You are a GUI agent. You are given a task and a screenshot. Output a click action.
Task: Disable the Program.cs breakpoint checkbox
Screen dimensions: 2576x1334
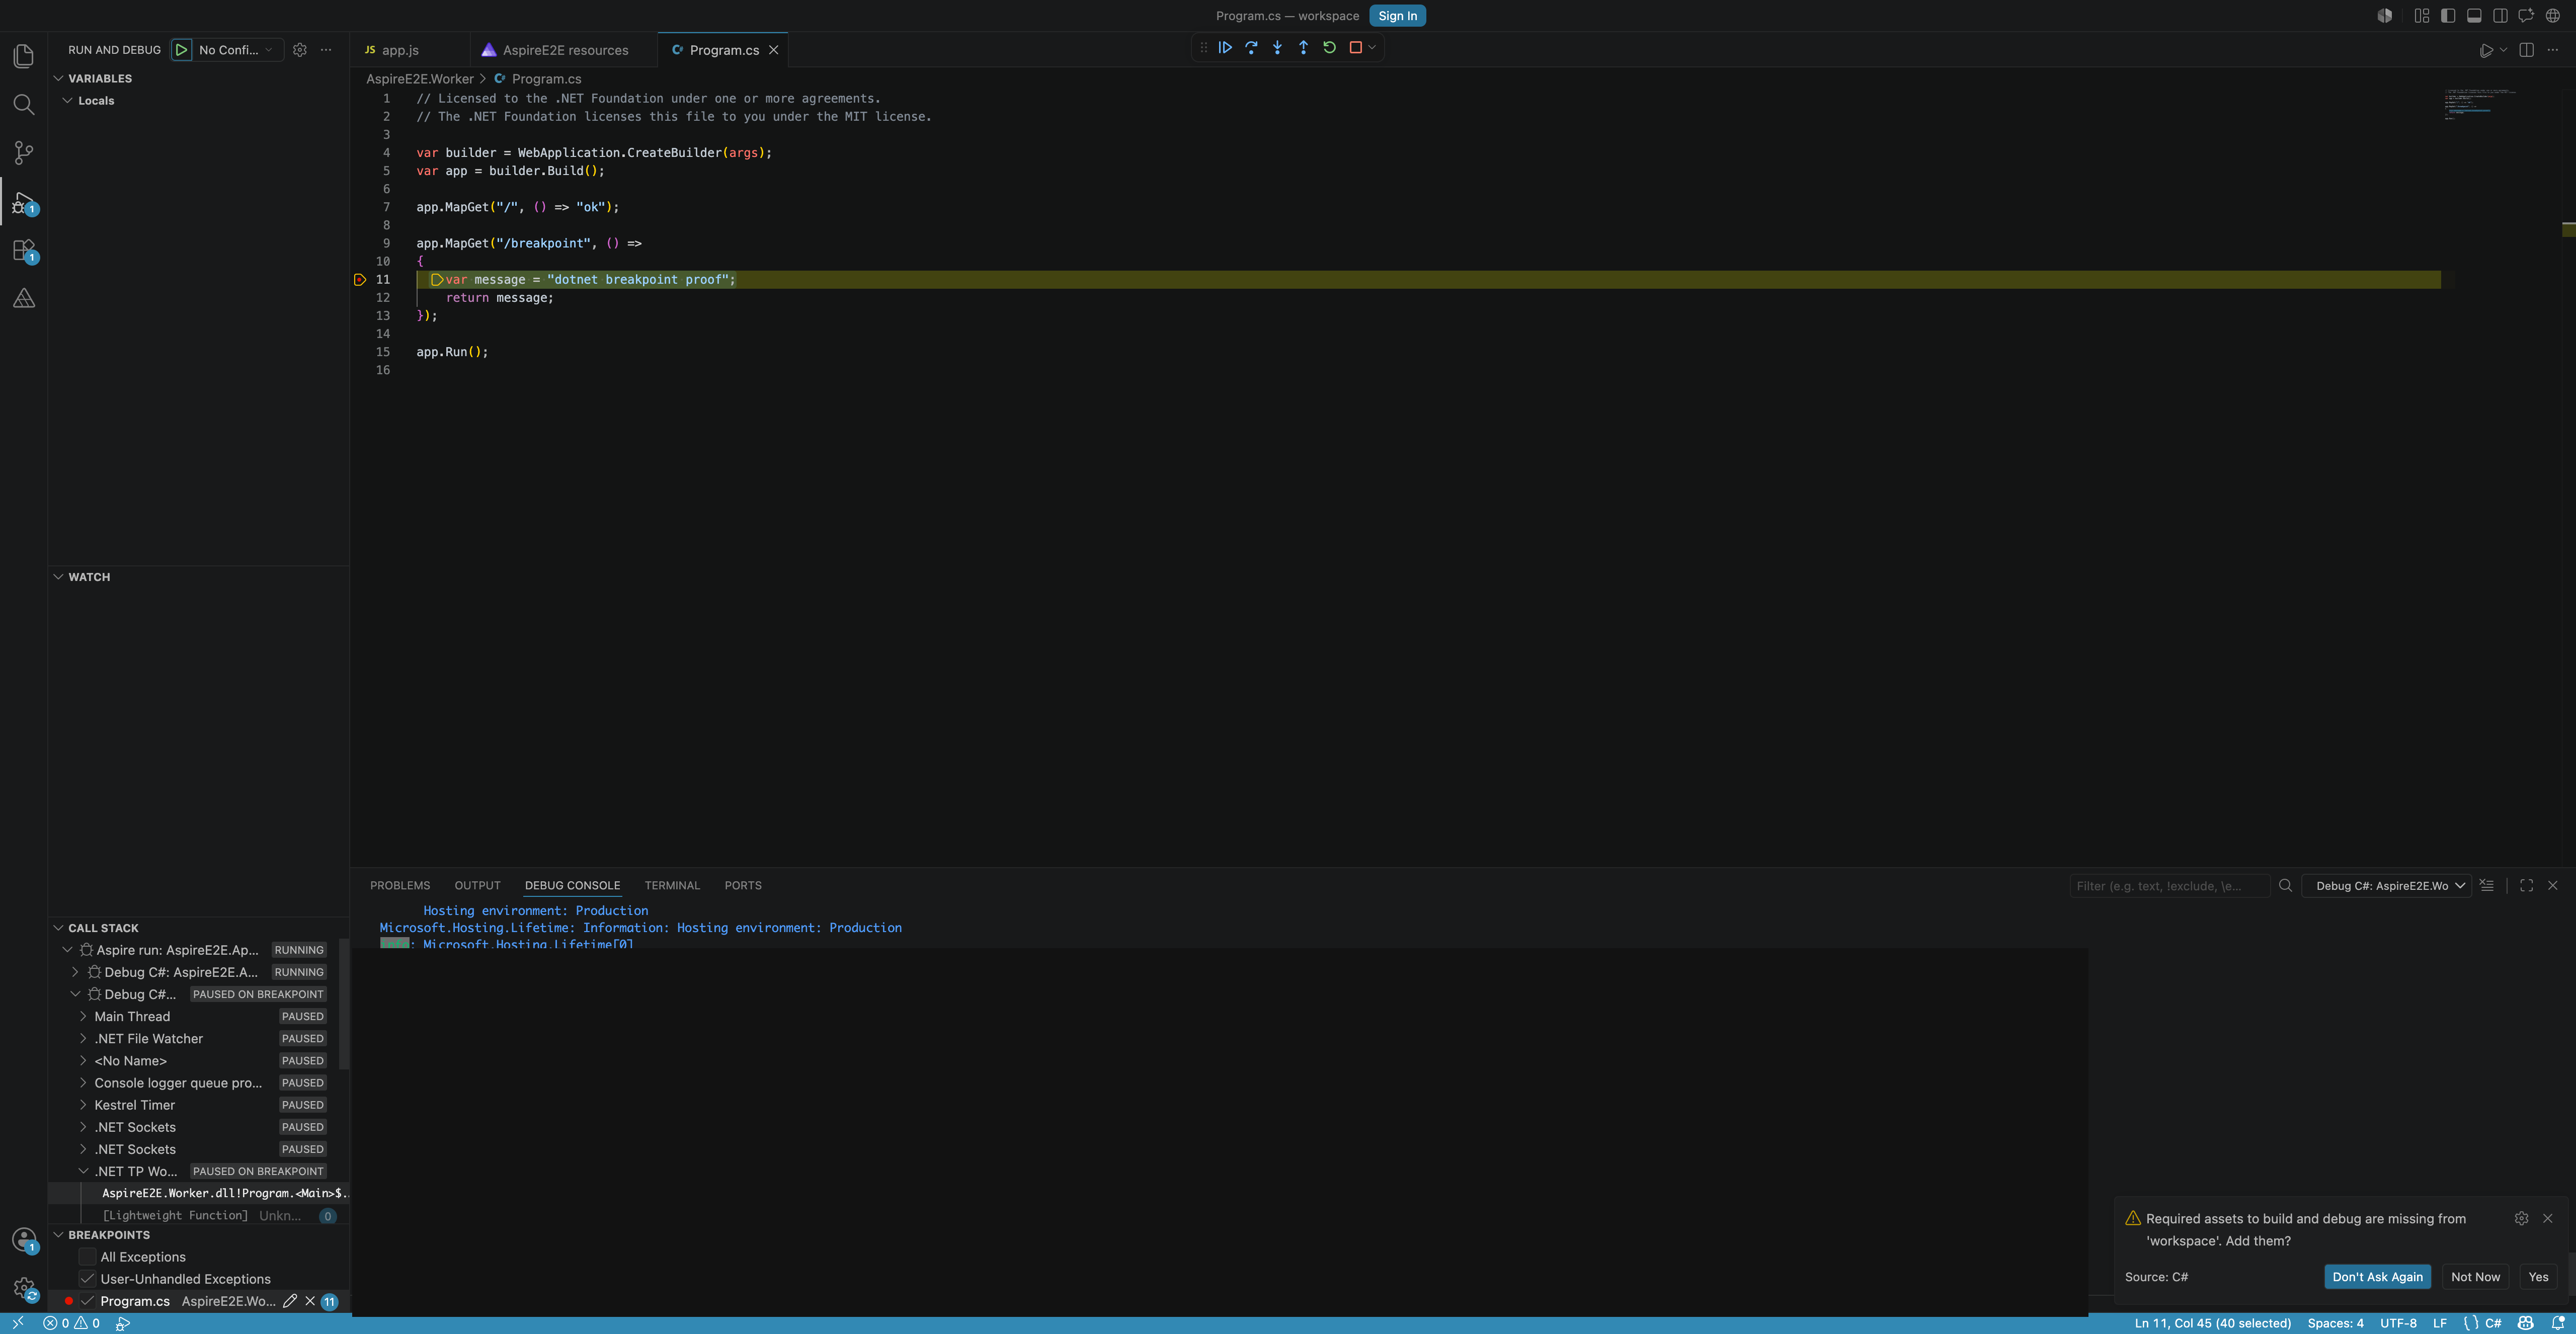87,1301
